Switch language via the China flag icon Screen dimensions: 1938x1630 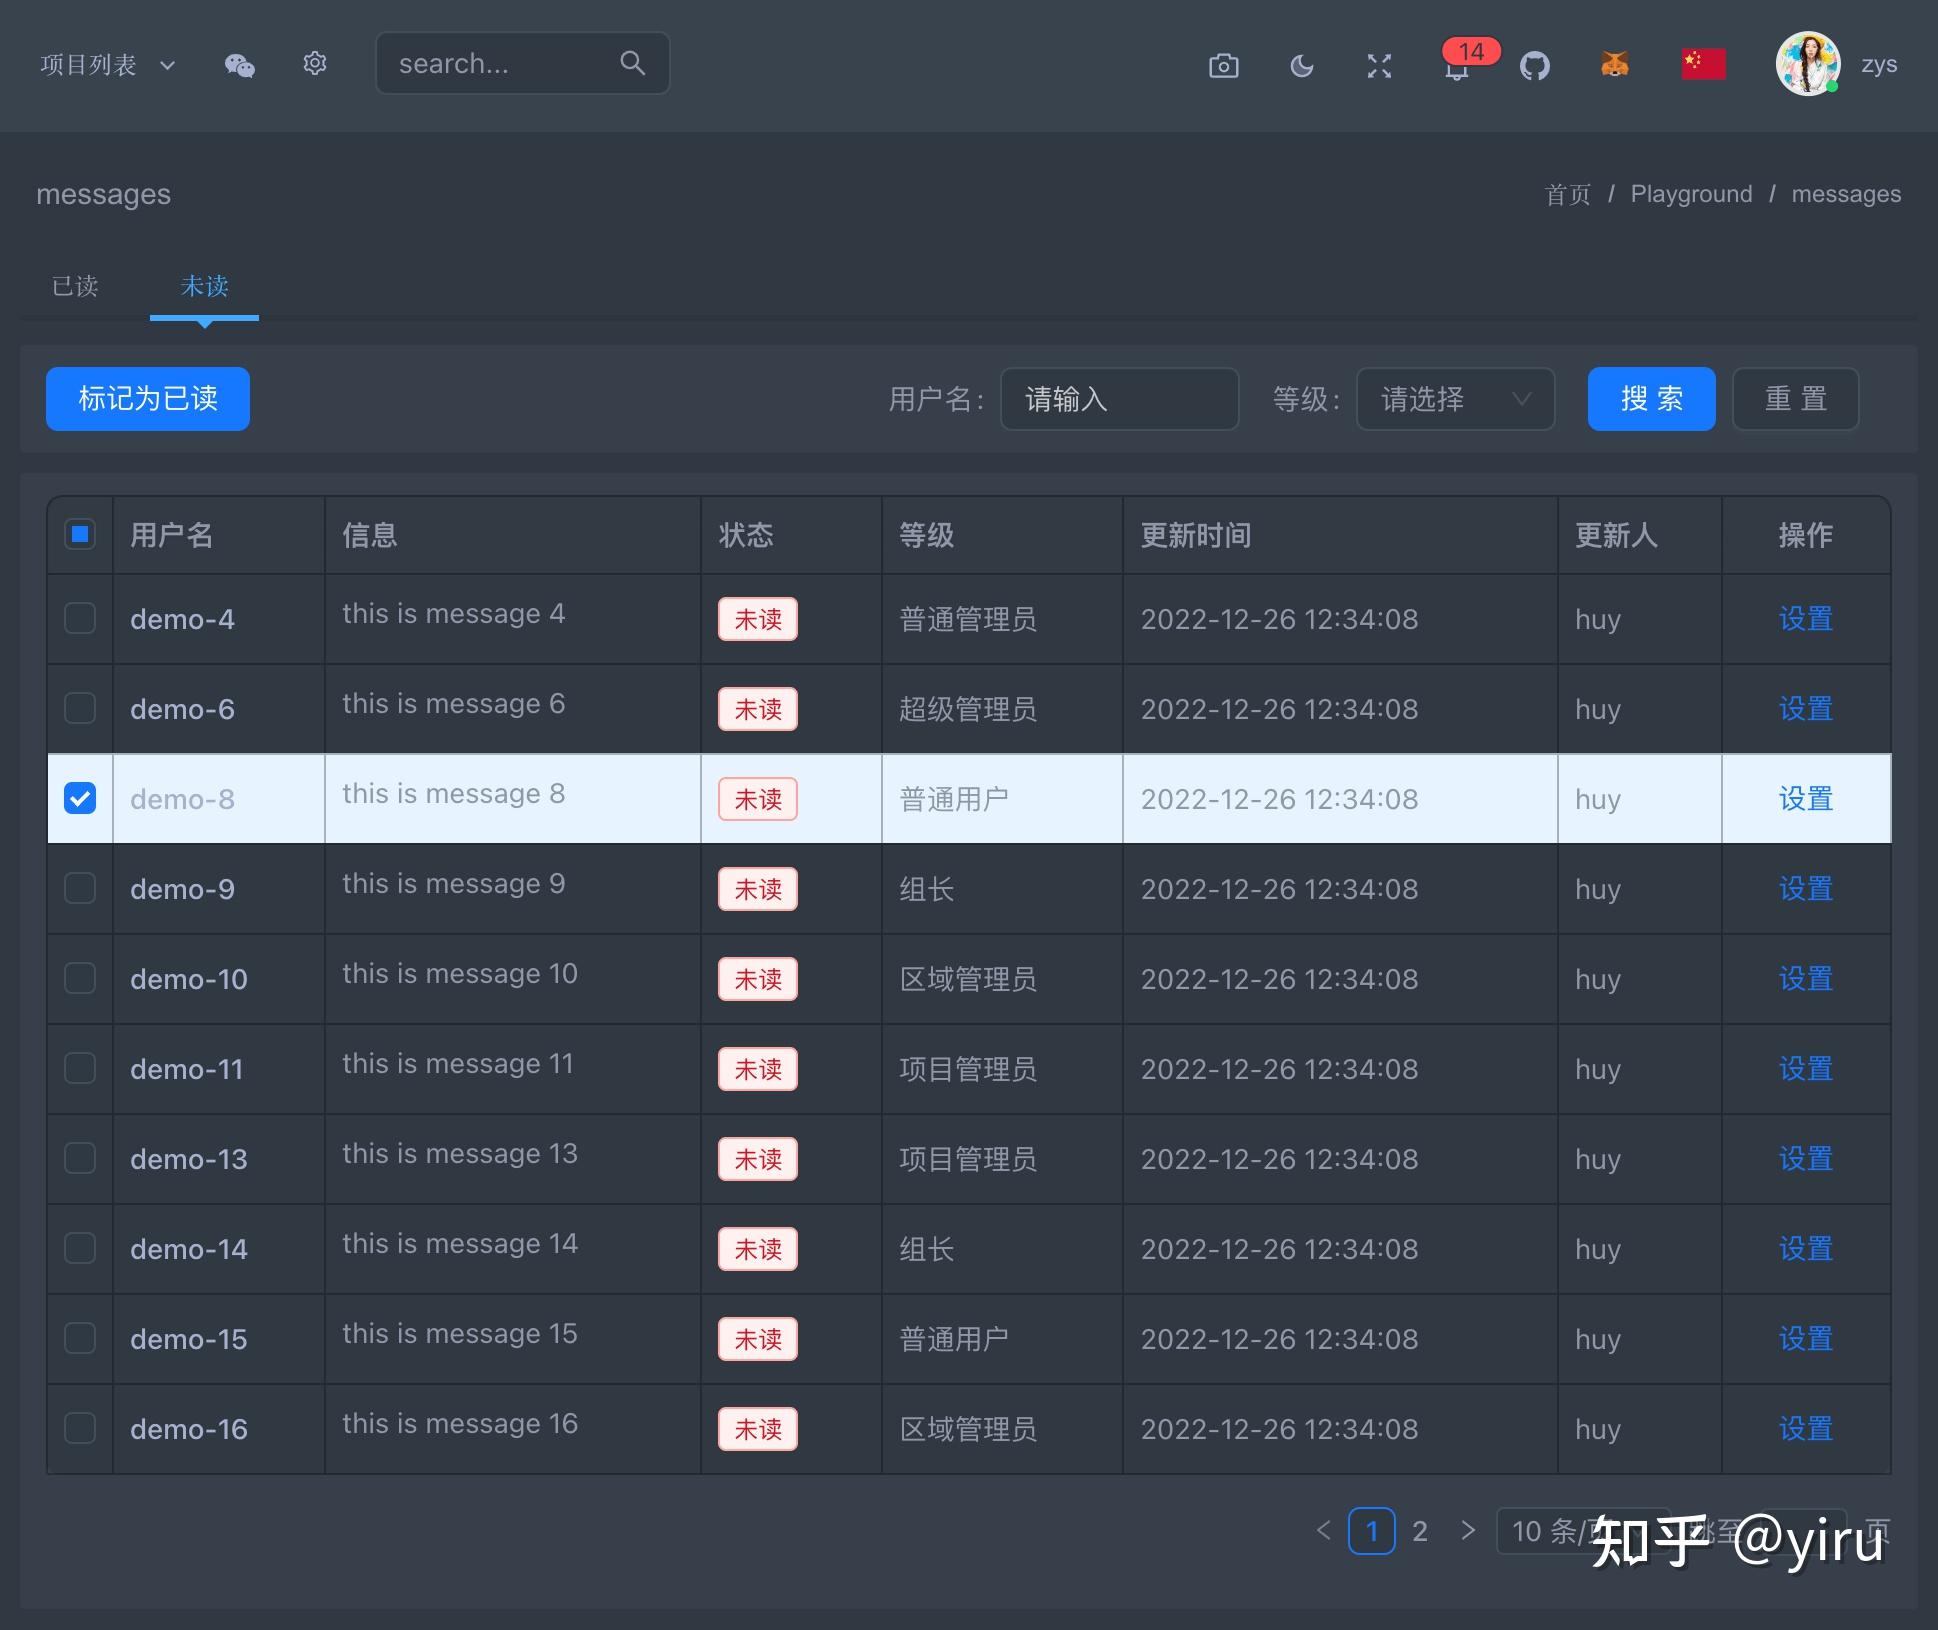click(1702, 63)
